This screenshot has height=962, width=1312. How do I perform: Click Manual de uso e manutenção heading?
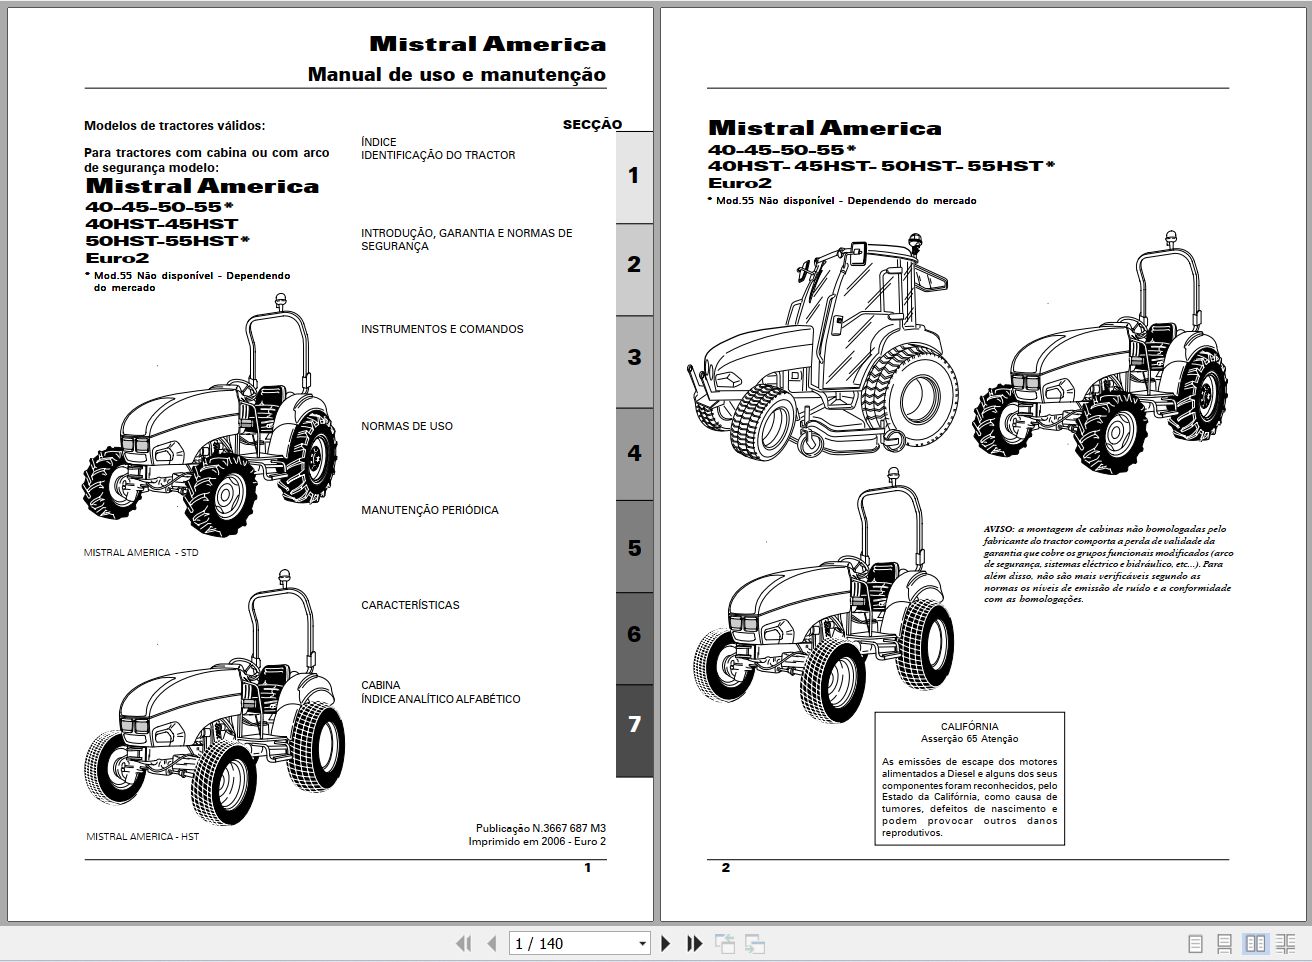tap(457, 74)
